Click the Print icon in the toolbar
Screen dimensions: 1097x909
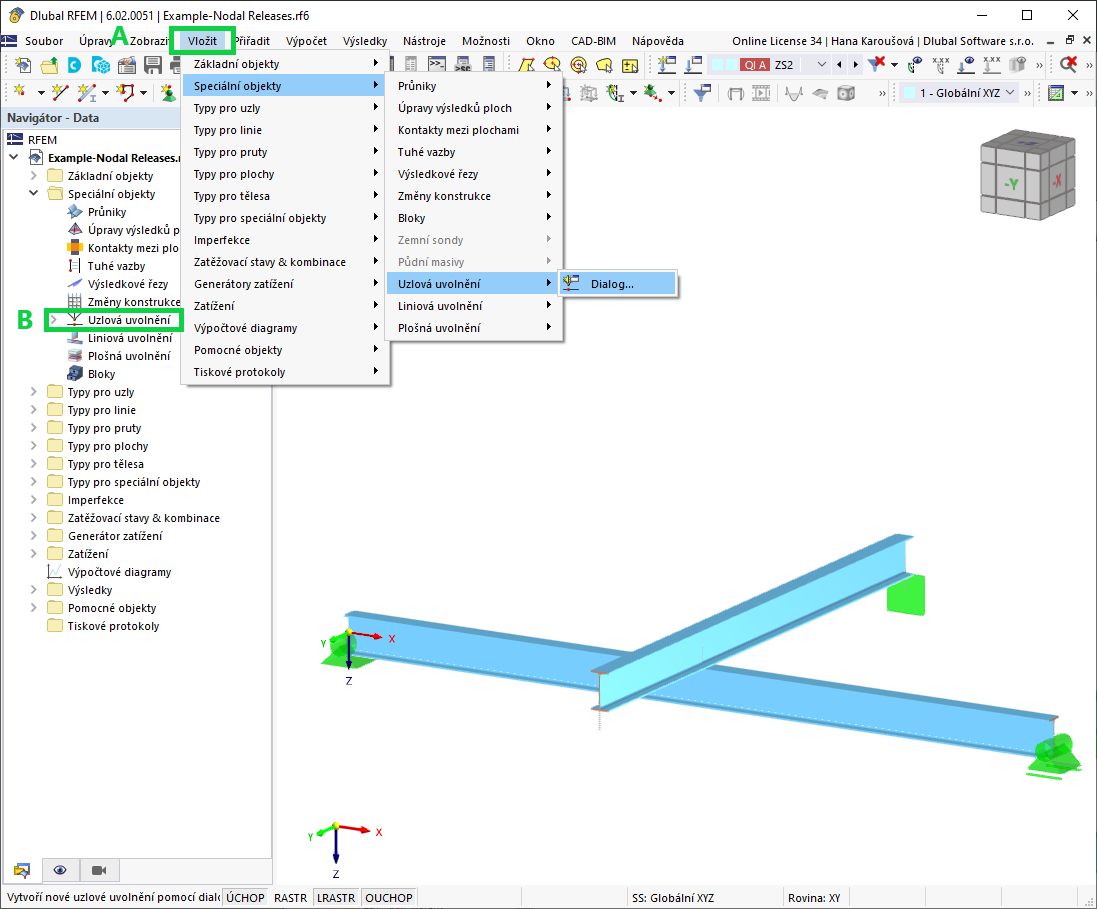pos(175,64)
